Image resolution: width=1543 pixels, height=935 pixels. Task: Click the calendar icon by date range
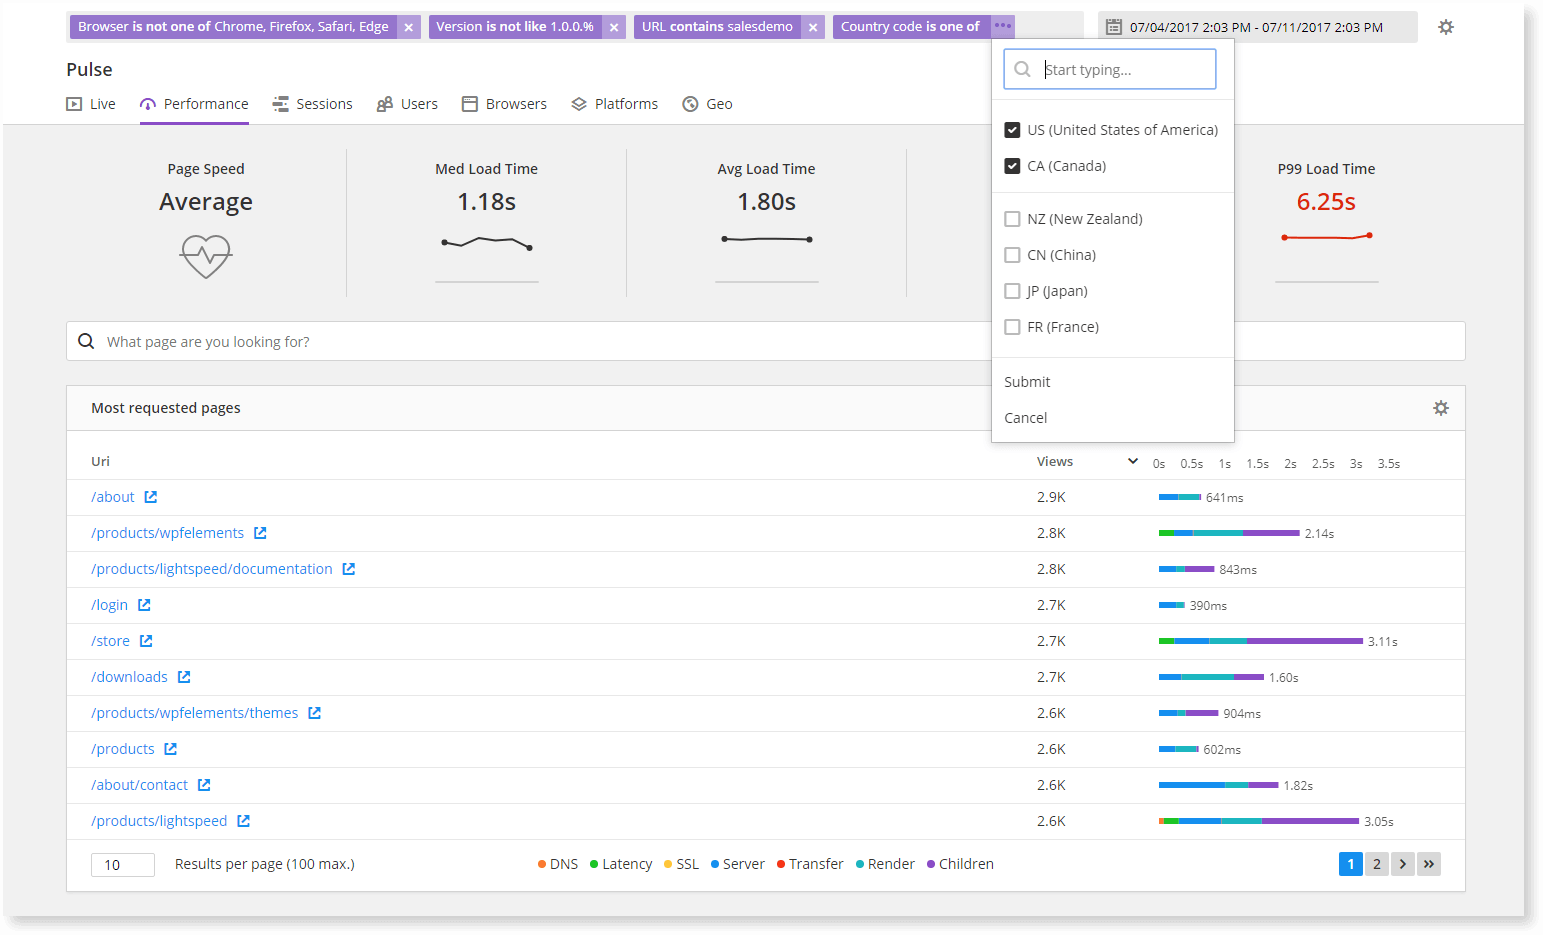point(1113,27)
